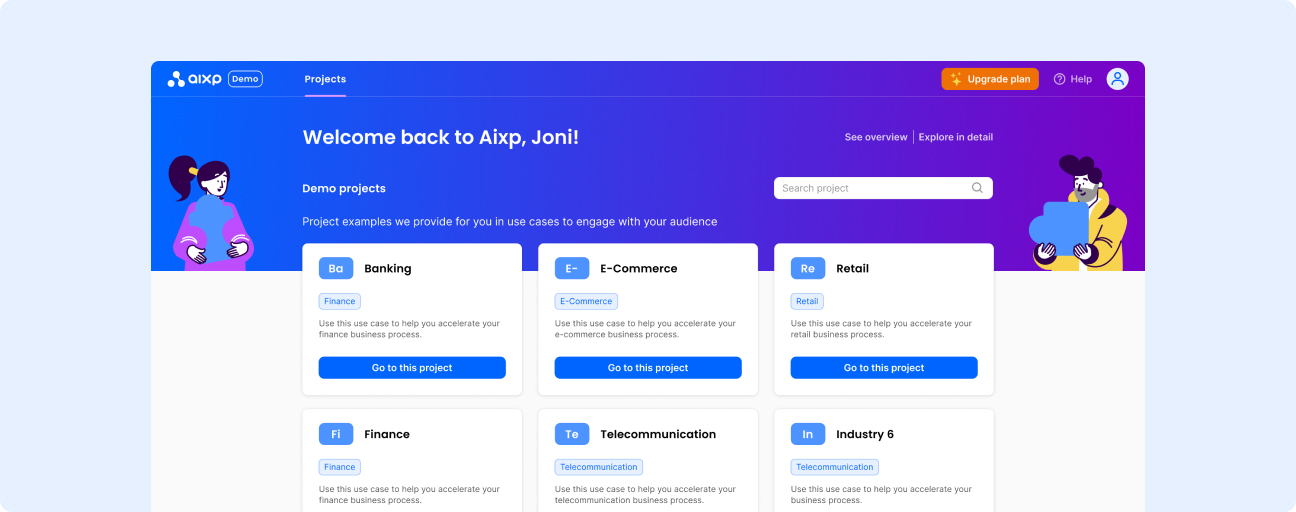Open the Projects tab
The height and width of the screenshot is (512, 1296).
click(x=325, y=79)
